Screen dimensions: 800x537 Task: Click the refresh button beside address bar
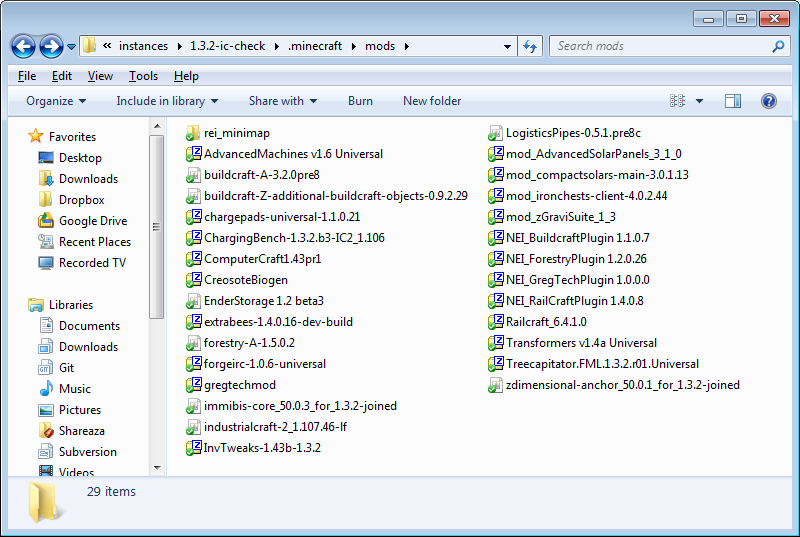[x=531, y=46]
